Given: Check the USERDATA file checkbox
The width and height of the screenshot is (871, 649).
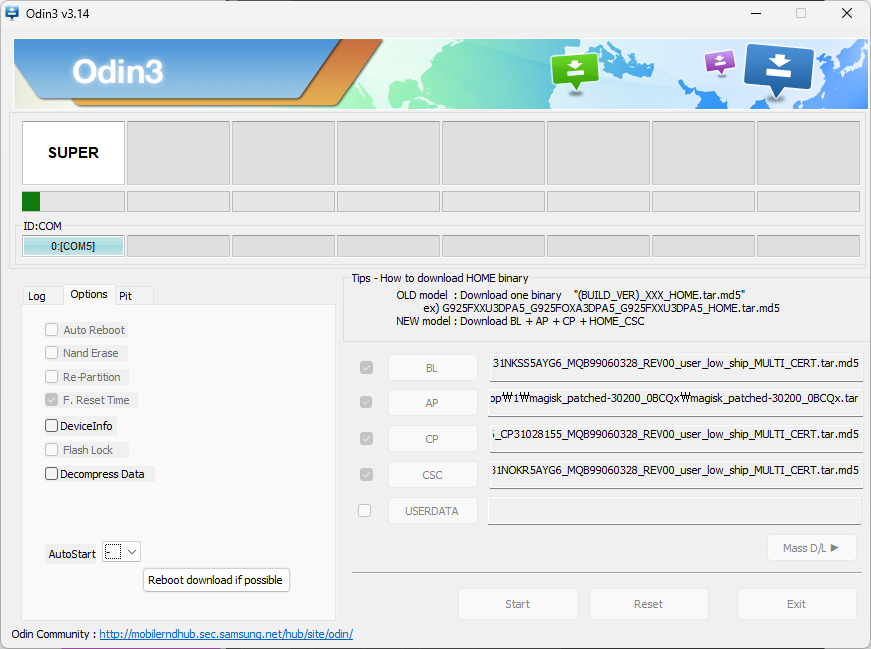Looking at the screenshot, I should 364,510.
